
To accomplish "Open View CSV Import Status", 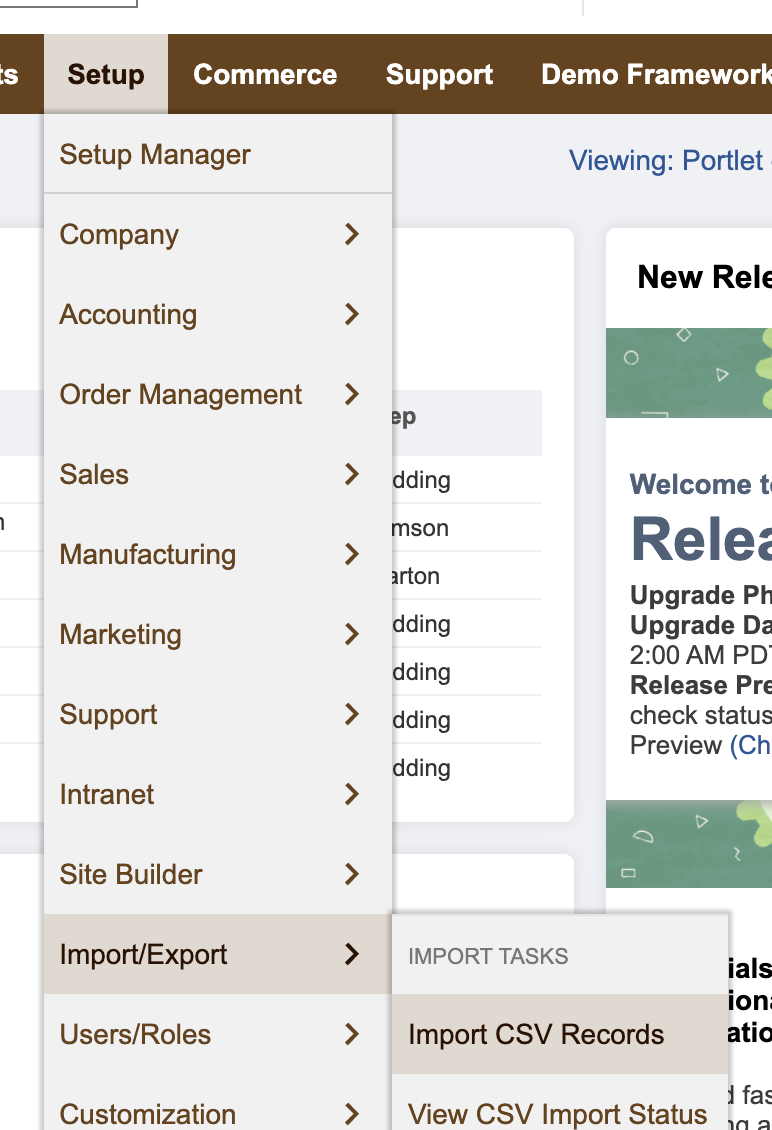I will [557, 1113].
